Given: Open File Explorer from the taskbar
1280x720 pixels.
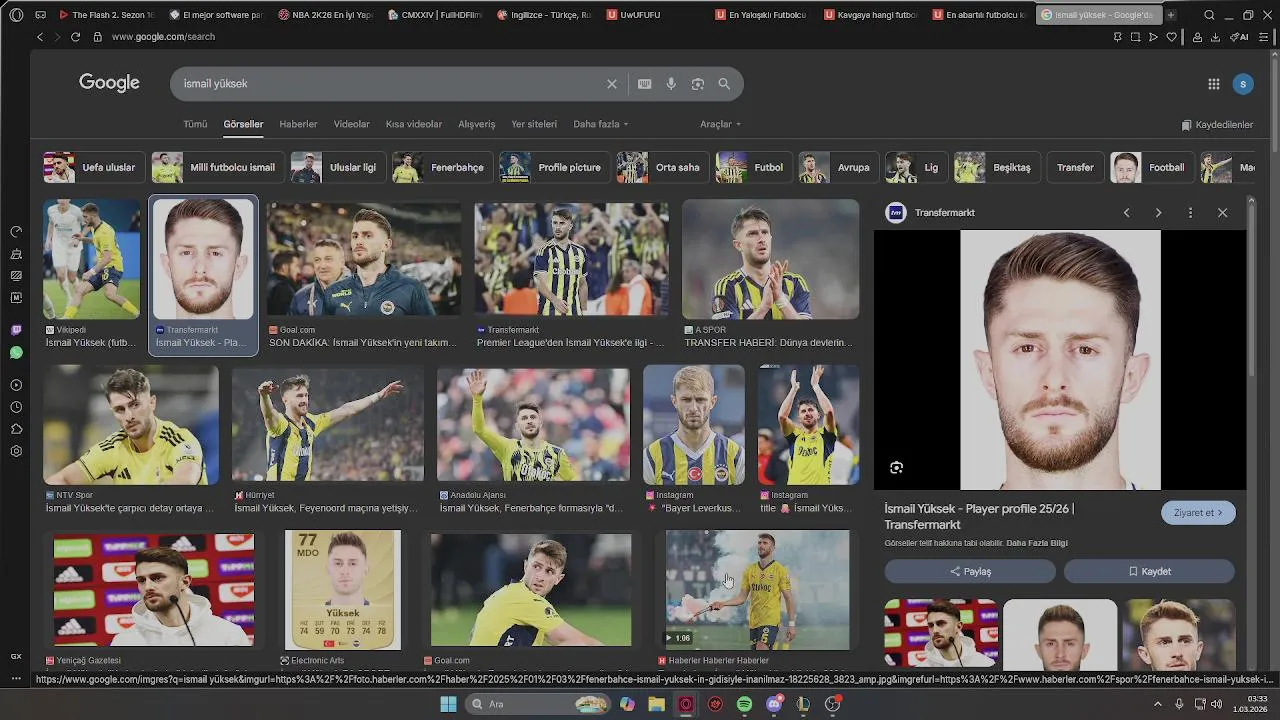Looking at the screenshot, I should (x=656, y=704).
